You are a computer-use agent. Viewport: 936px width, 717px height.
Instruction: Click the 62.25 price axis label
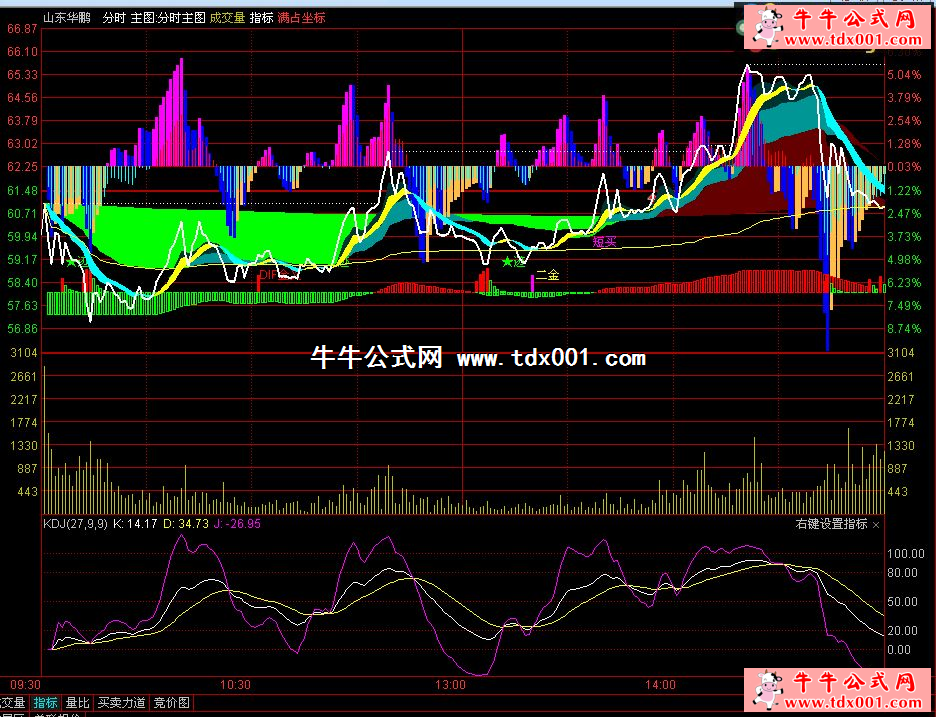(22, 167)
